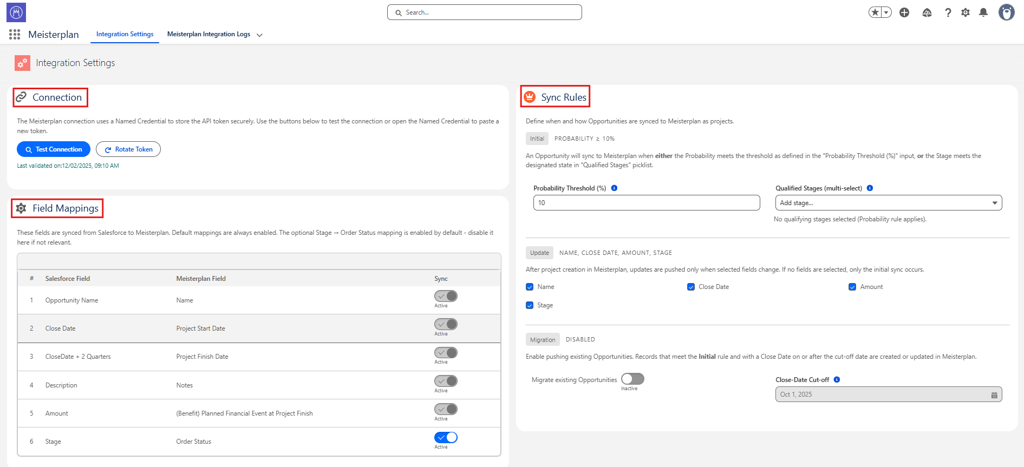Open the App Launcher grid icon
This screenshot has width=1024, height=467.
14,35
